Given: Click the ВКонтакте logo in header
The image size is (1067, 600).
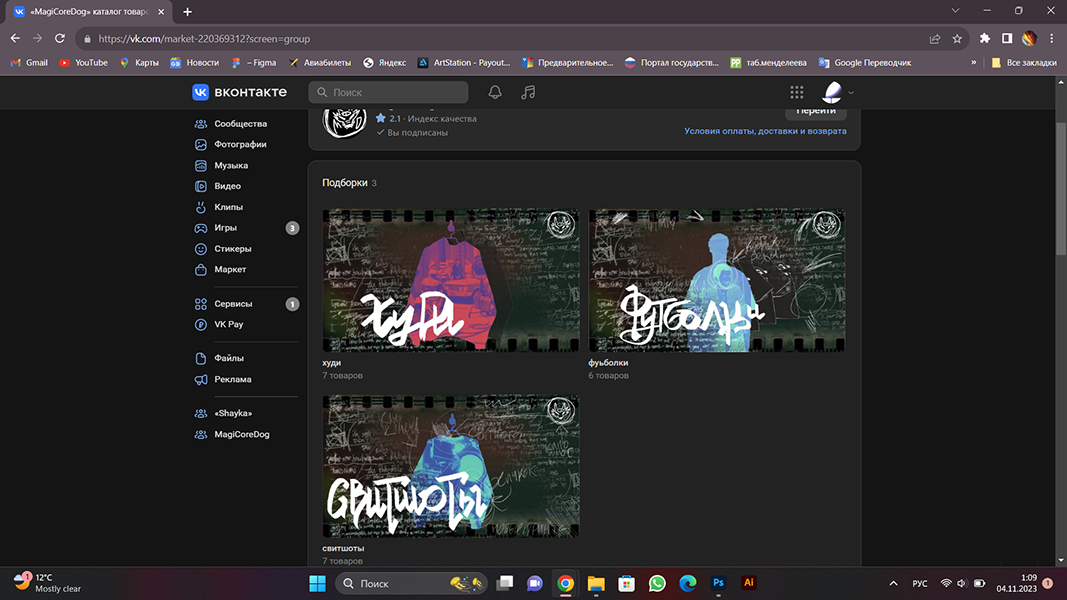Looking at the screenshot, I should 240,92.
